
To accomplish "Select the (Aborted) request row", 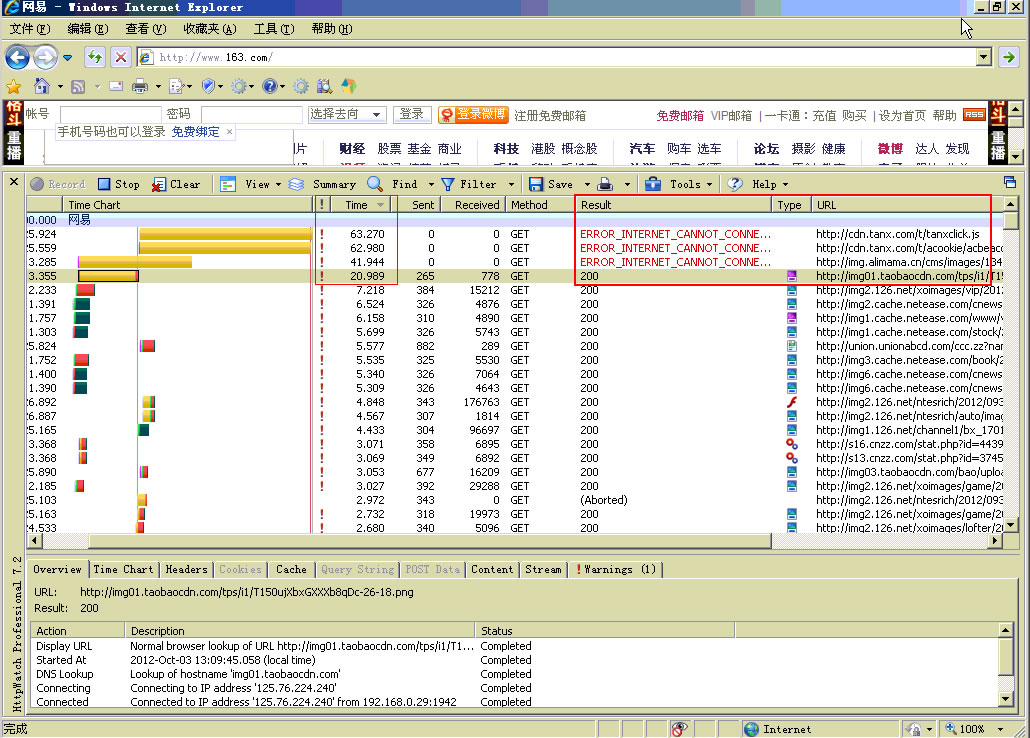I will [x=514, y=500].
